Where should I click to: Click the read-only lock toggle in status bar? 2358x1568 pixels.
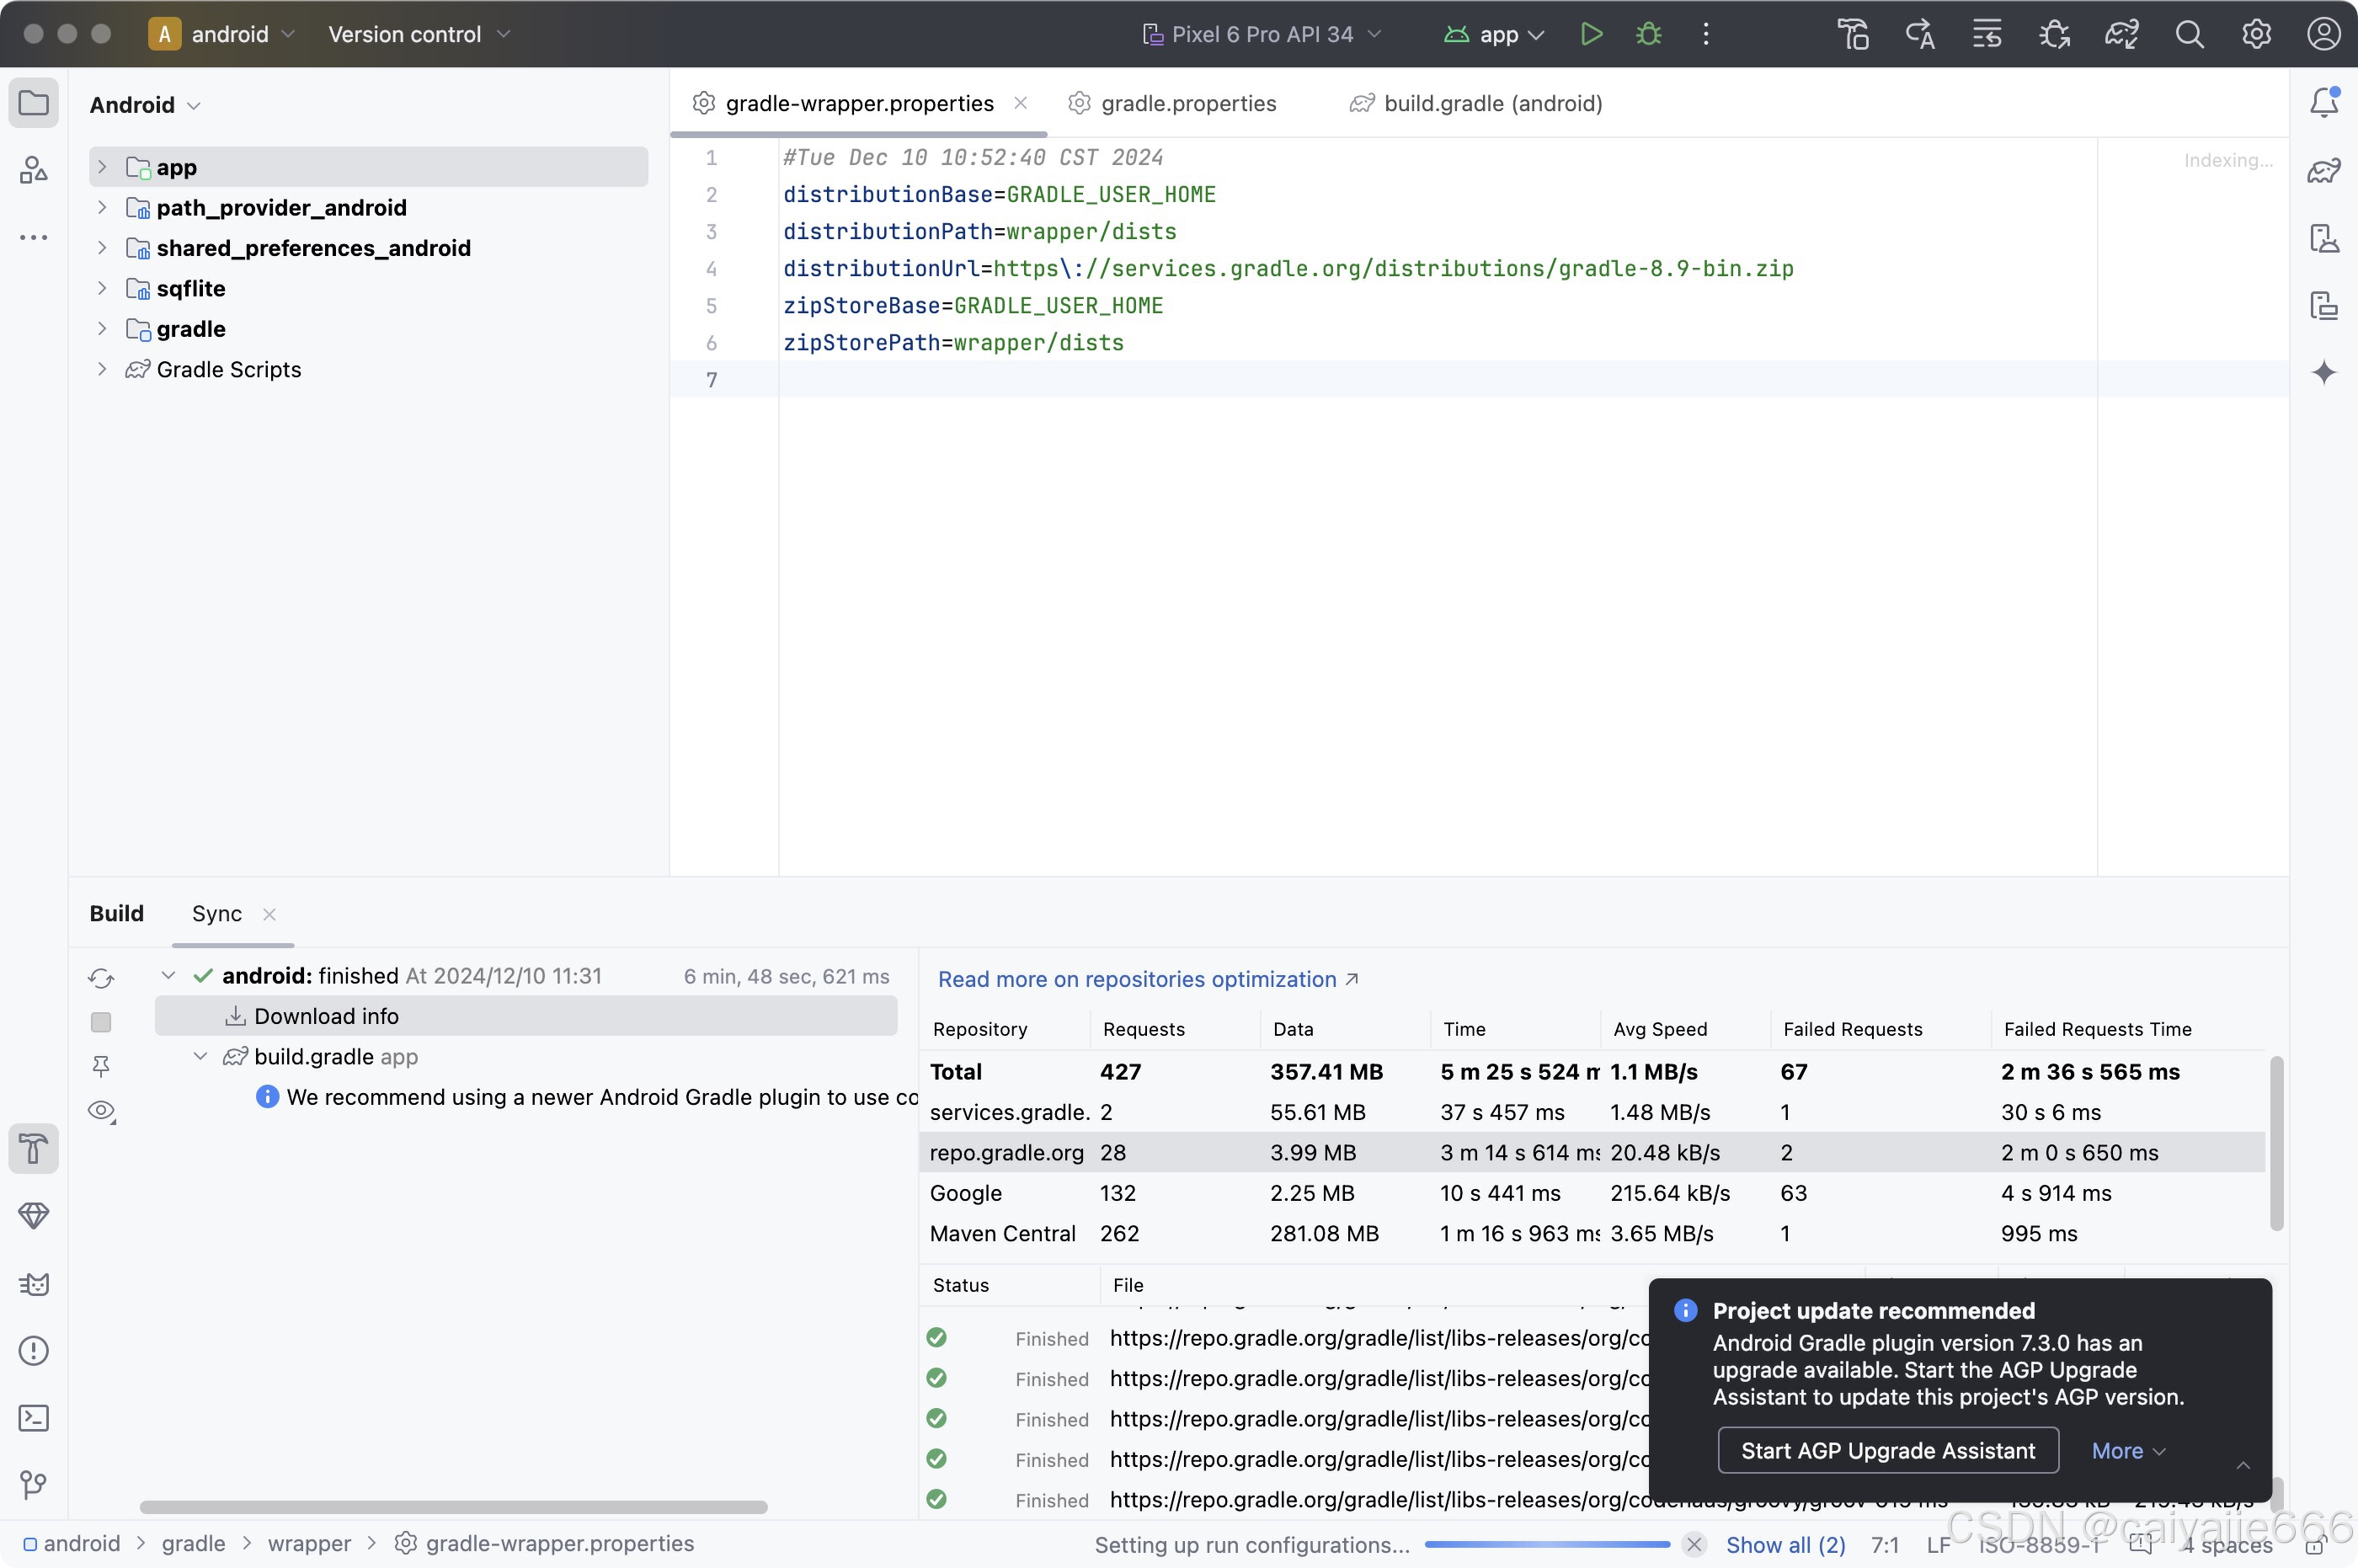click(x=2313, y=1546)
